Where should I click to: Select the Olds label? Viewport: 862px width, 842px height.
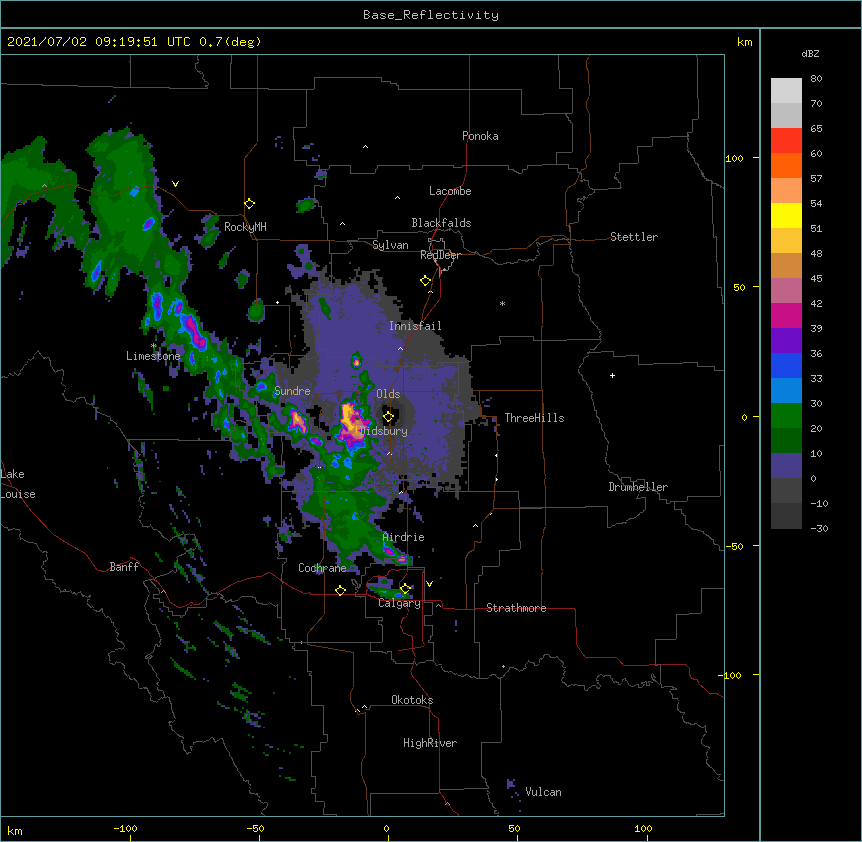pyautogui.click(x=388, y=394)
